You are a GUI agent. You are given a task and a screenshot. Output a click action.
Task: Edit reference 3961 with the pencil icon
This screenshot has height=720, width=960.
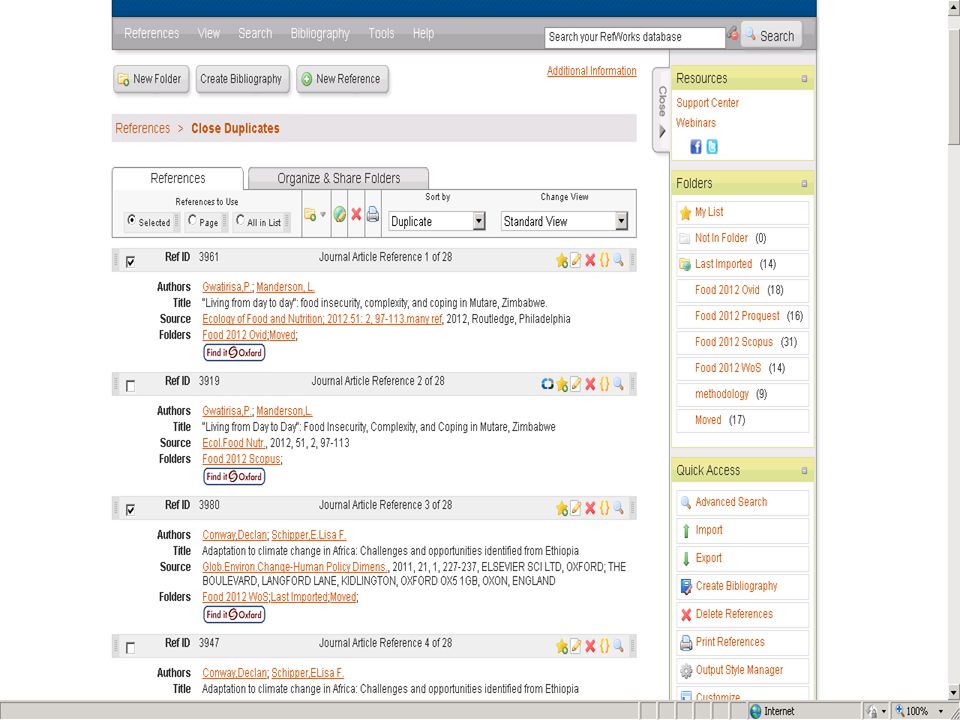tap(576, 260)
